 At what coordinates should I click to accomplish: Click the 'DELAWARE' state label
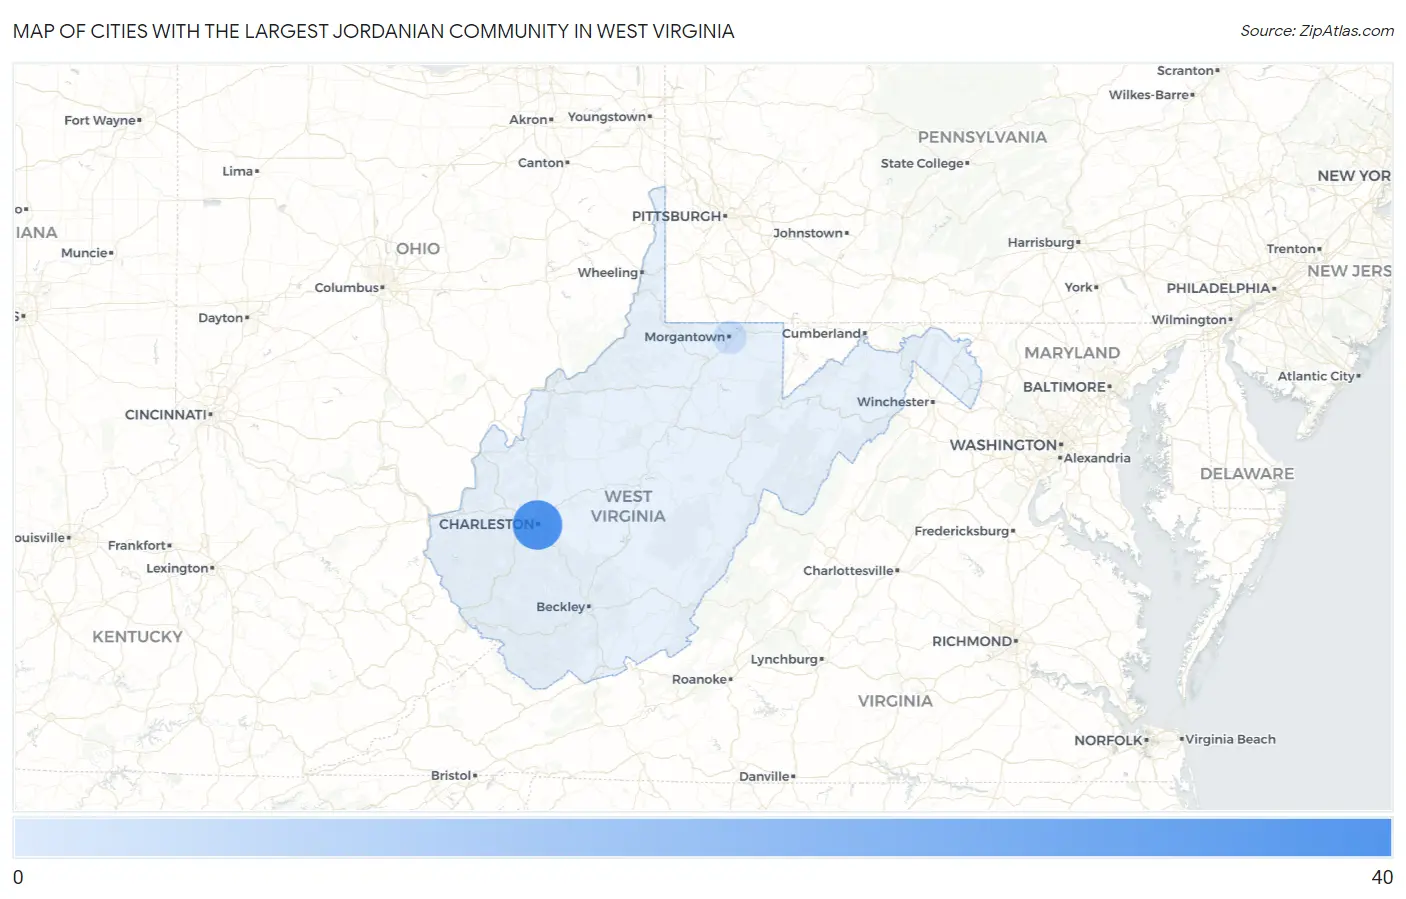coord(1247,474)
